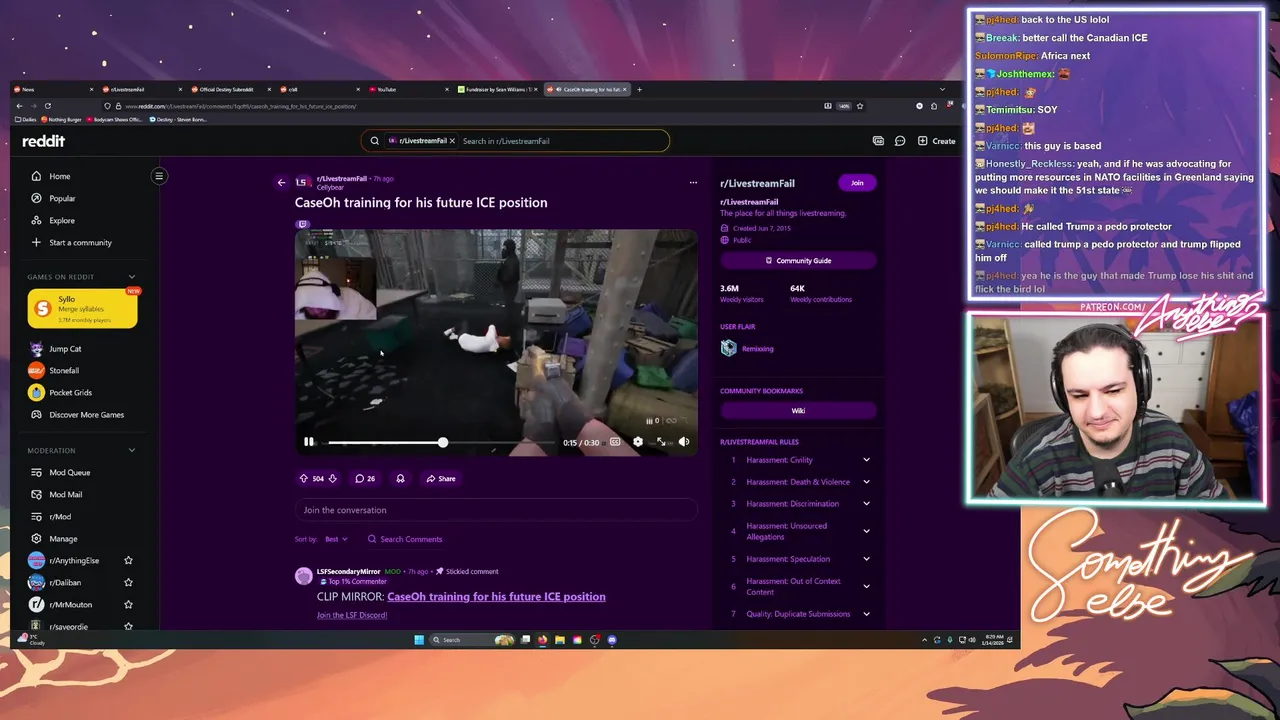Open the Join the LSF Discord link

point(352,615)
